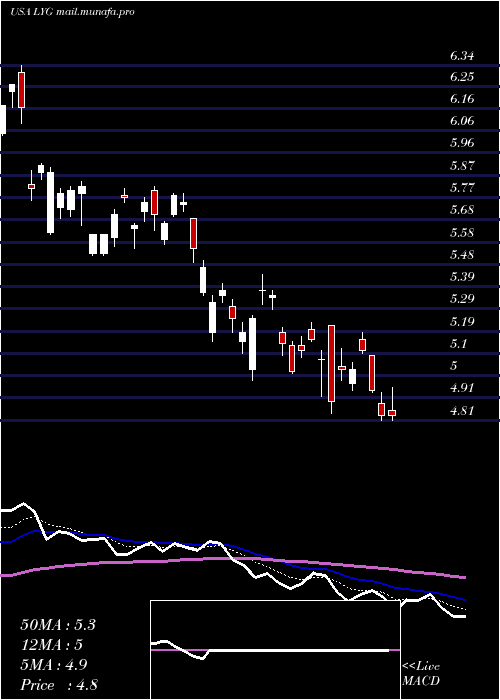The height and width of the screenshot is (700, 500).
Task: Click the '5MA : 4.9' readout
Action: click(54, 665)
